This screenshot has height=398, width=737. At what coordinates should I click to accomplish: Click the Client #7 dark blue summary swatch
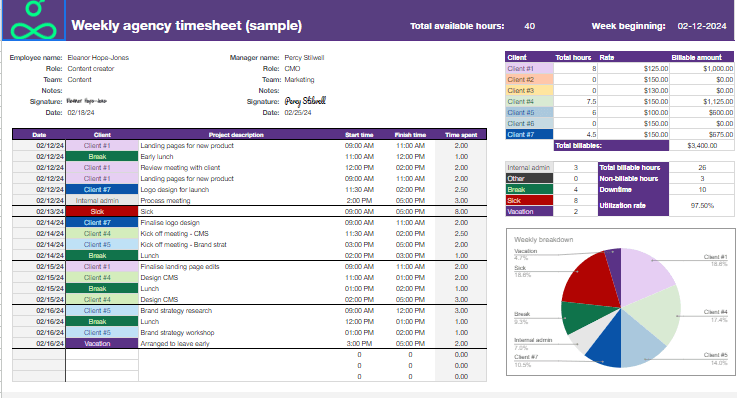tap(529, 134)
